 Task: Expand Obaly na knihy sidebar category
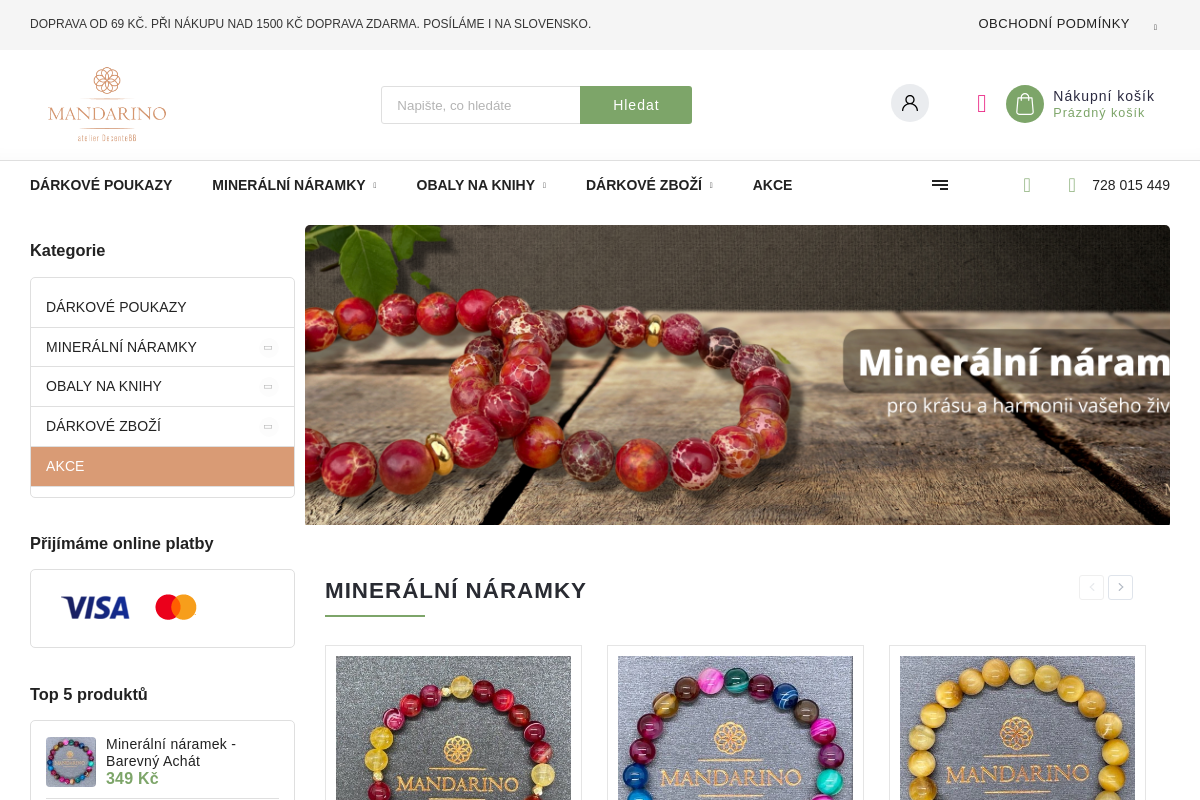tap(268, 386)
